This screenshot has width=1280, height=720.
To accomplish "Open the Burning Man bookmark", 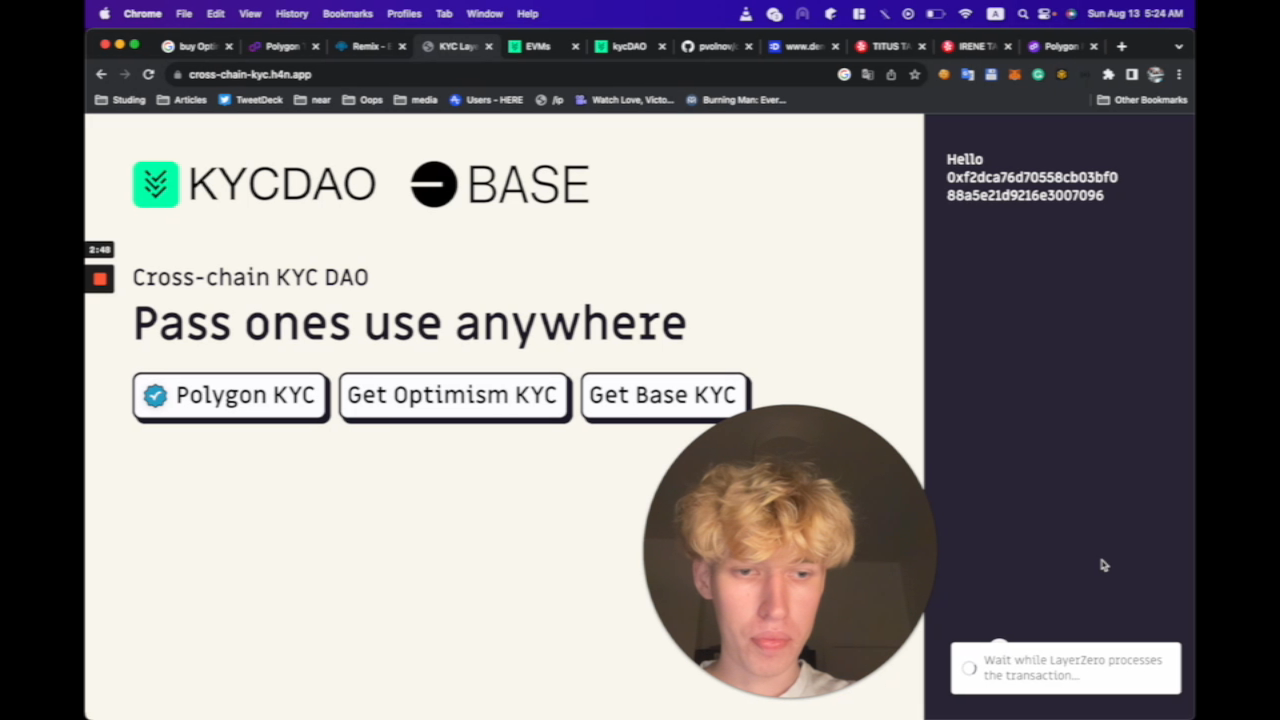I will [736, 100].
